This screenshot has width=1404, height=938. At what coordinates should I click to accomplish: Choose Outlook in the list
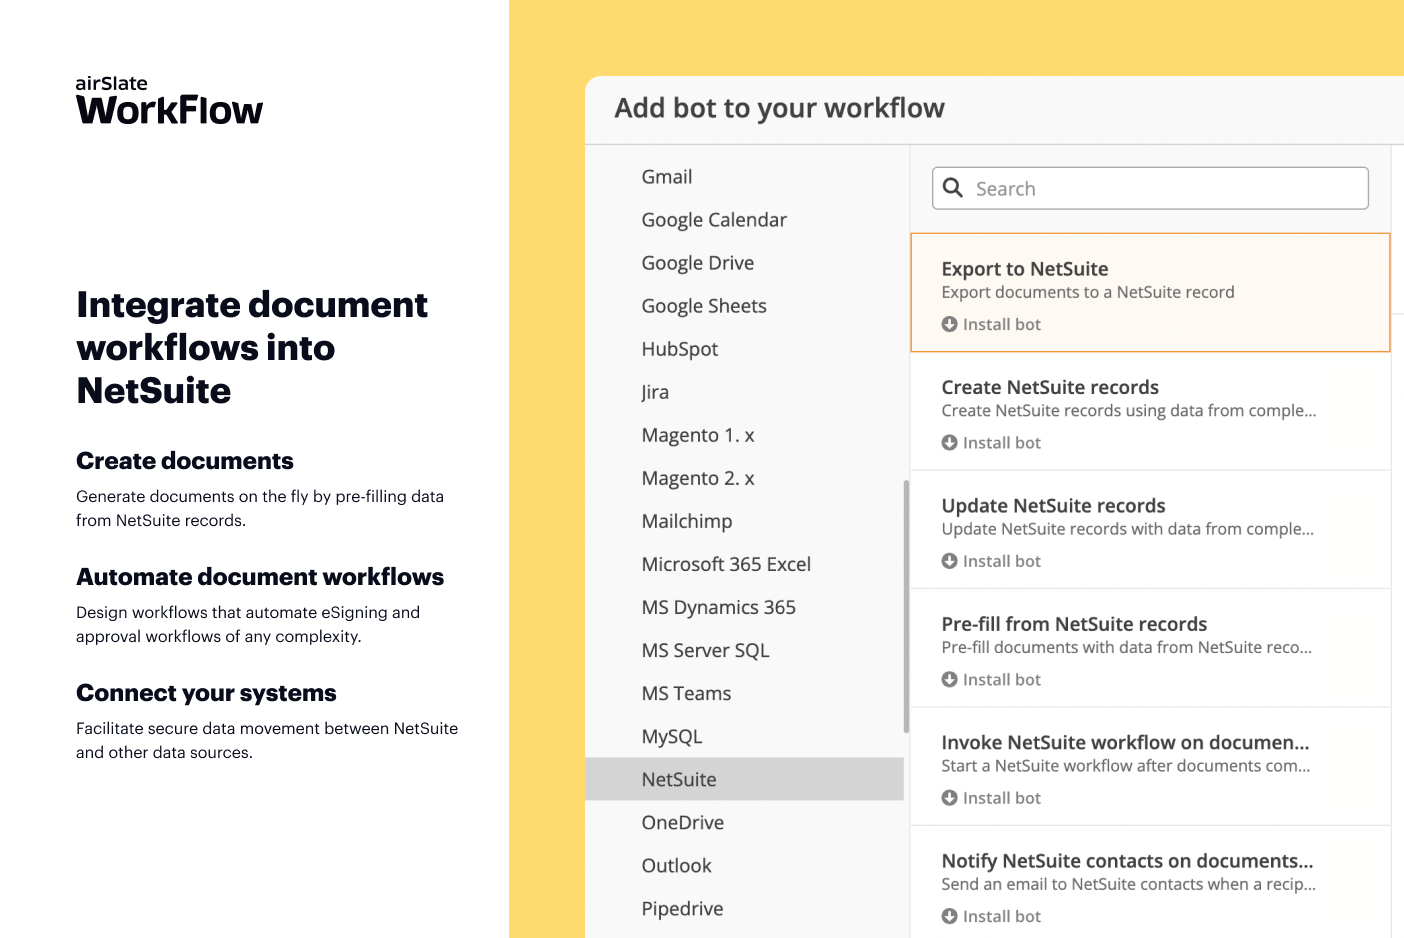[x=677, y=865]
